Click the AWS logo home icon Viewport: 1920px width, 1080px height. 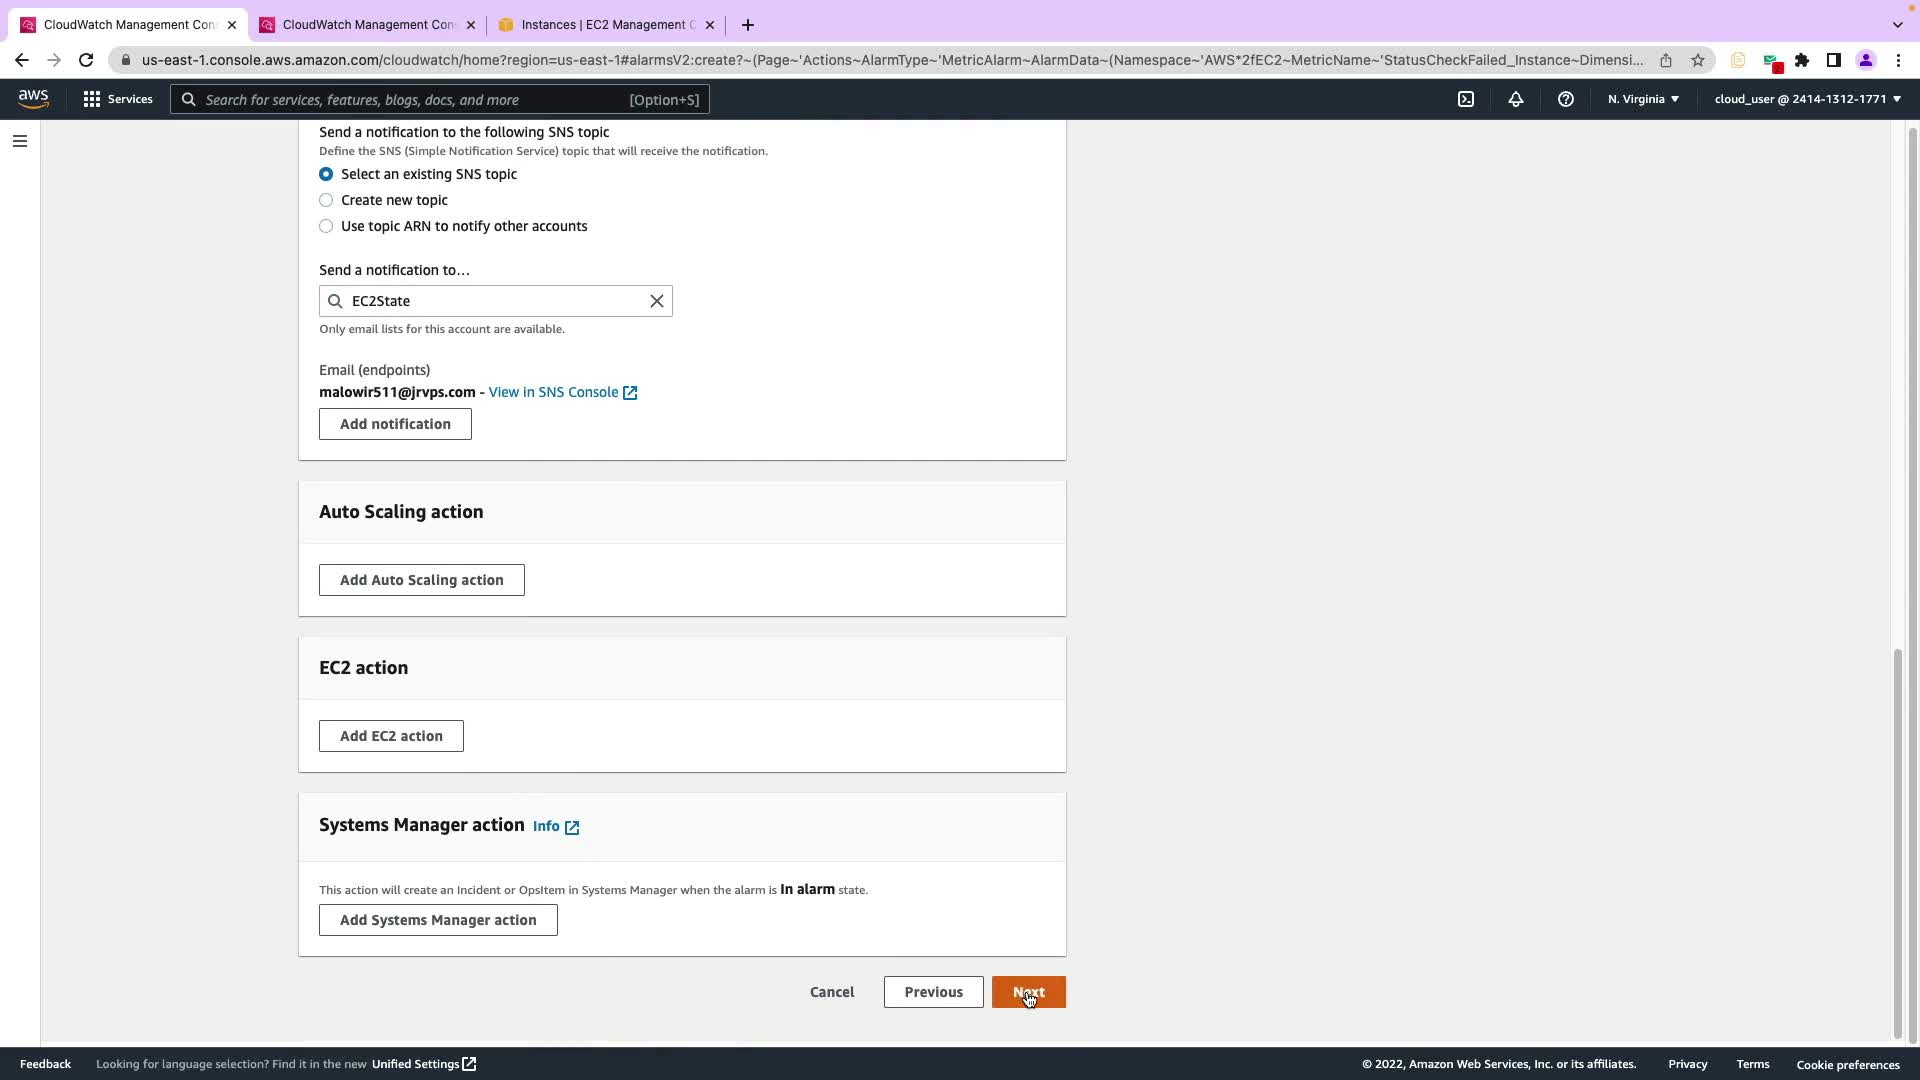(x=33, y=98)
